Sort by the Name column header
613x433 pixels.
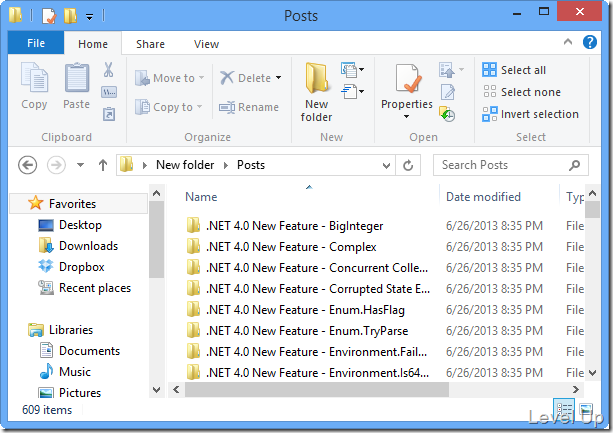[x=201, y=197]
